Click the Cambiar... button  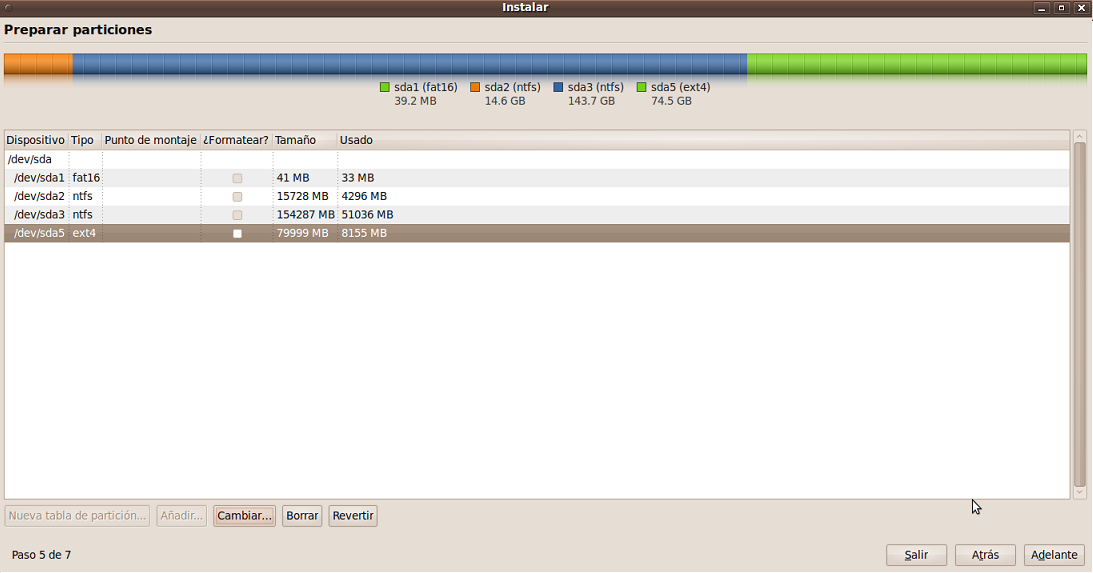coord(244,516)
